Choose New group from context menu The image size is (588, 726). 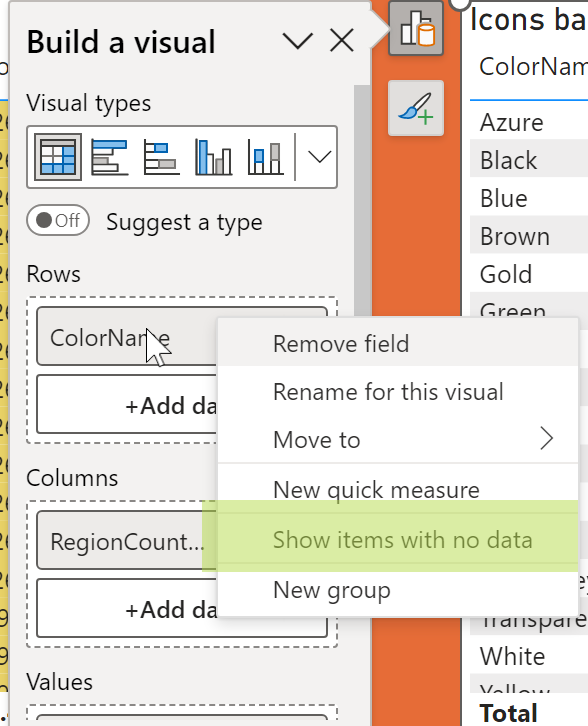pyautogui.click(x=398, y=590)
